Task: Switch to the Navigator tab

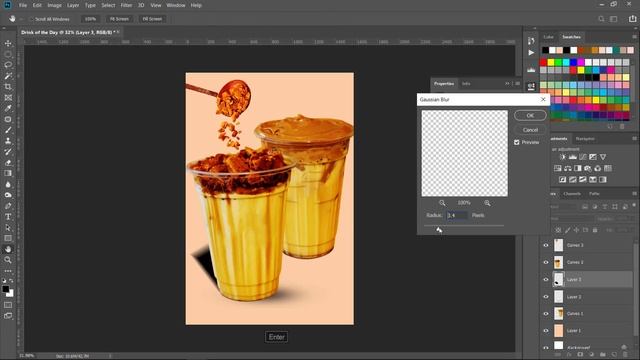Action: click(585, 139)
